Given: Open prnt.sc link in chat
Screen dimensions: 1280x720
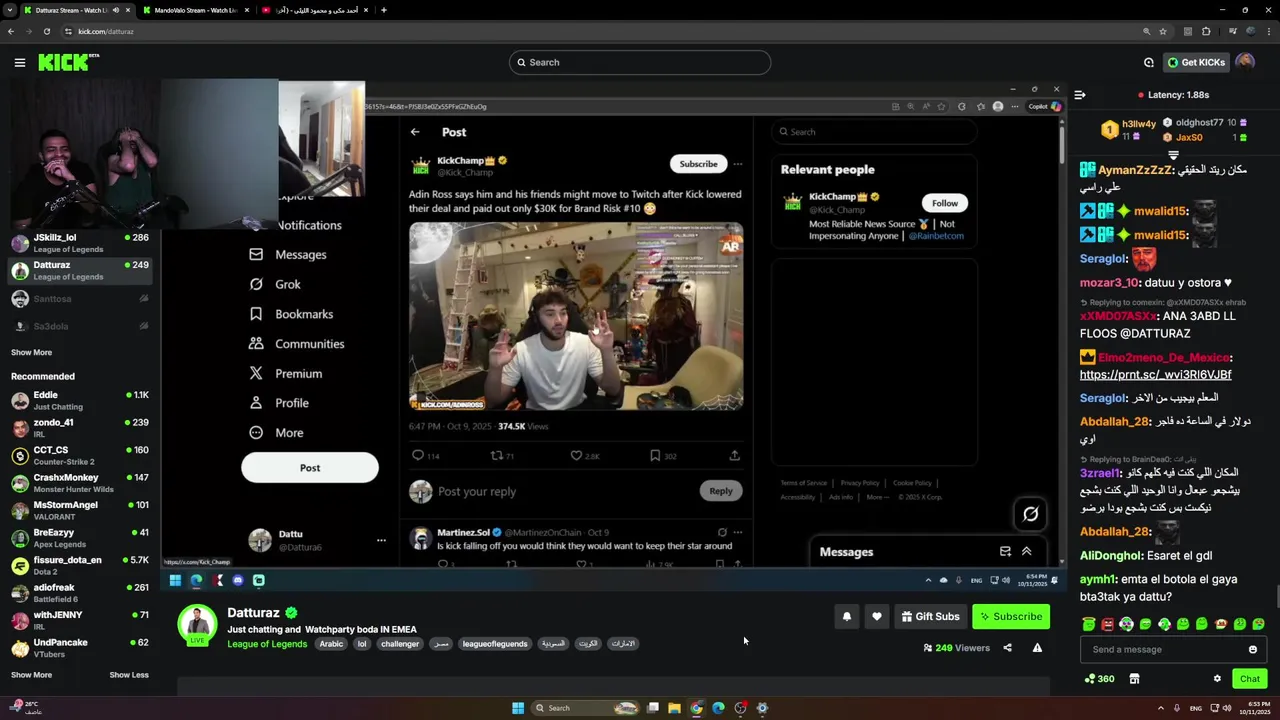Looking at the screenshot, I should [1155, 375].
